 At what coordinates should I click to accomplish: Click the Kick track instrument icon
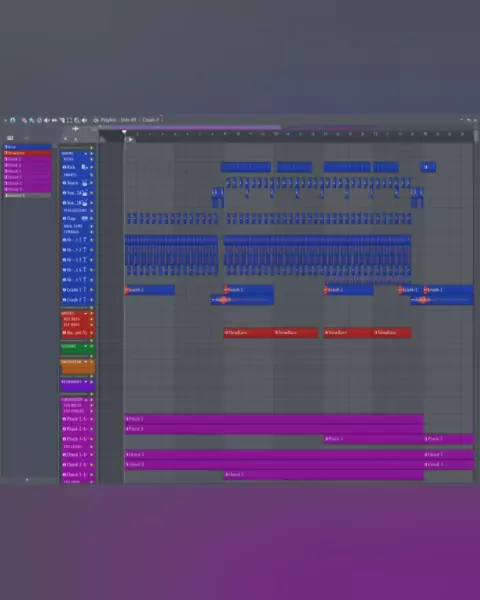84,167
